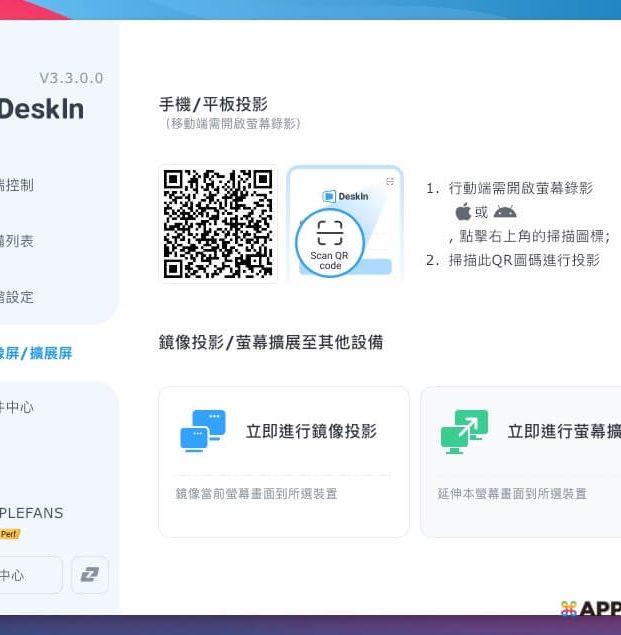The height and width of the screenshot is (635, 621).
Task: Open the 設備列表 device list tab
Action: point(17,241)
